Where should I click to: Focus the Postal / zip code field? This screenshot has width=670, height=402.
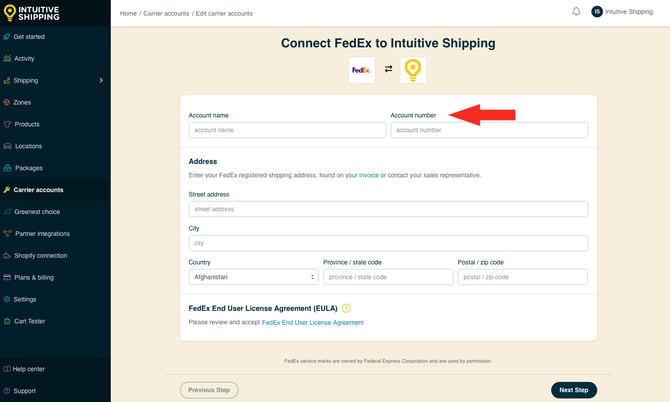tap(522, 277)
